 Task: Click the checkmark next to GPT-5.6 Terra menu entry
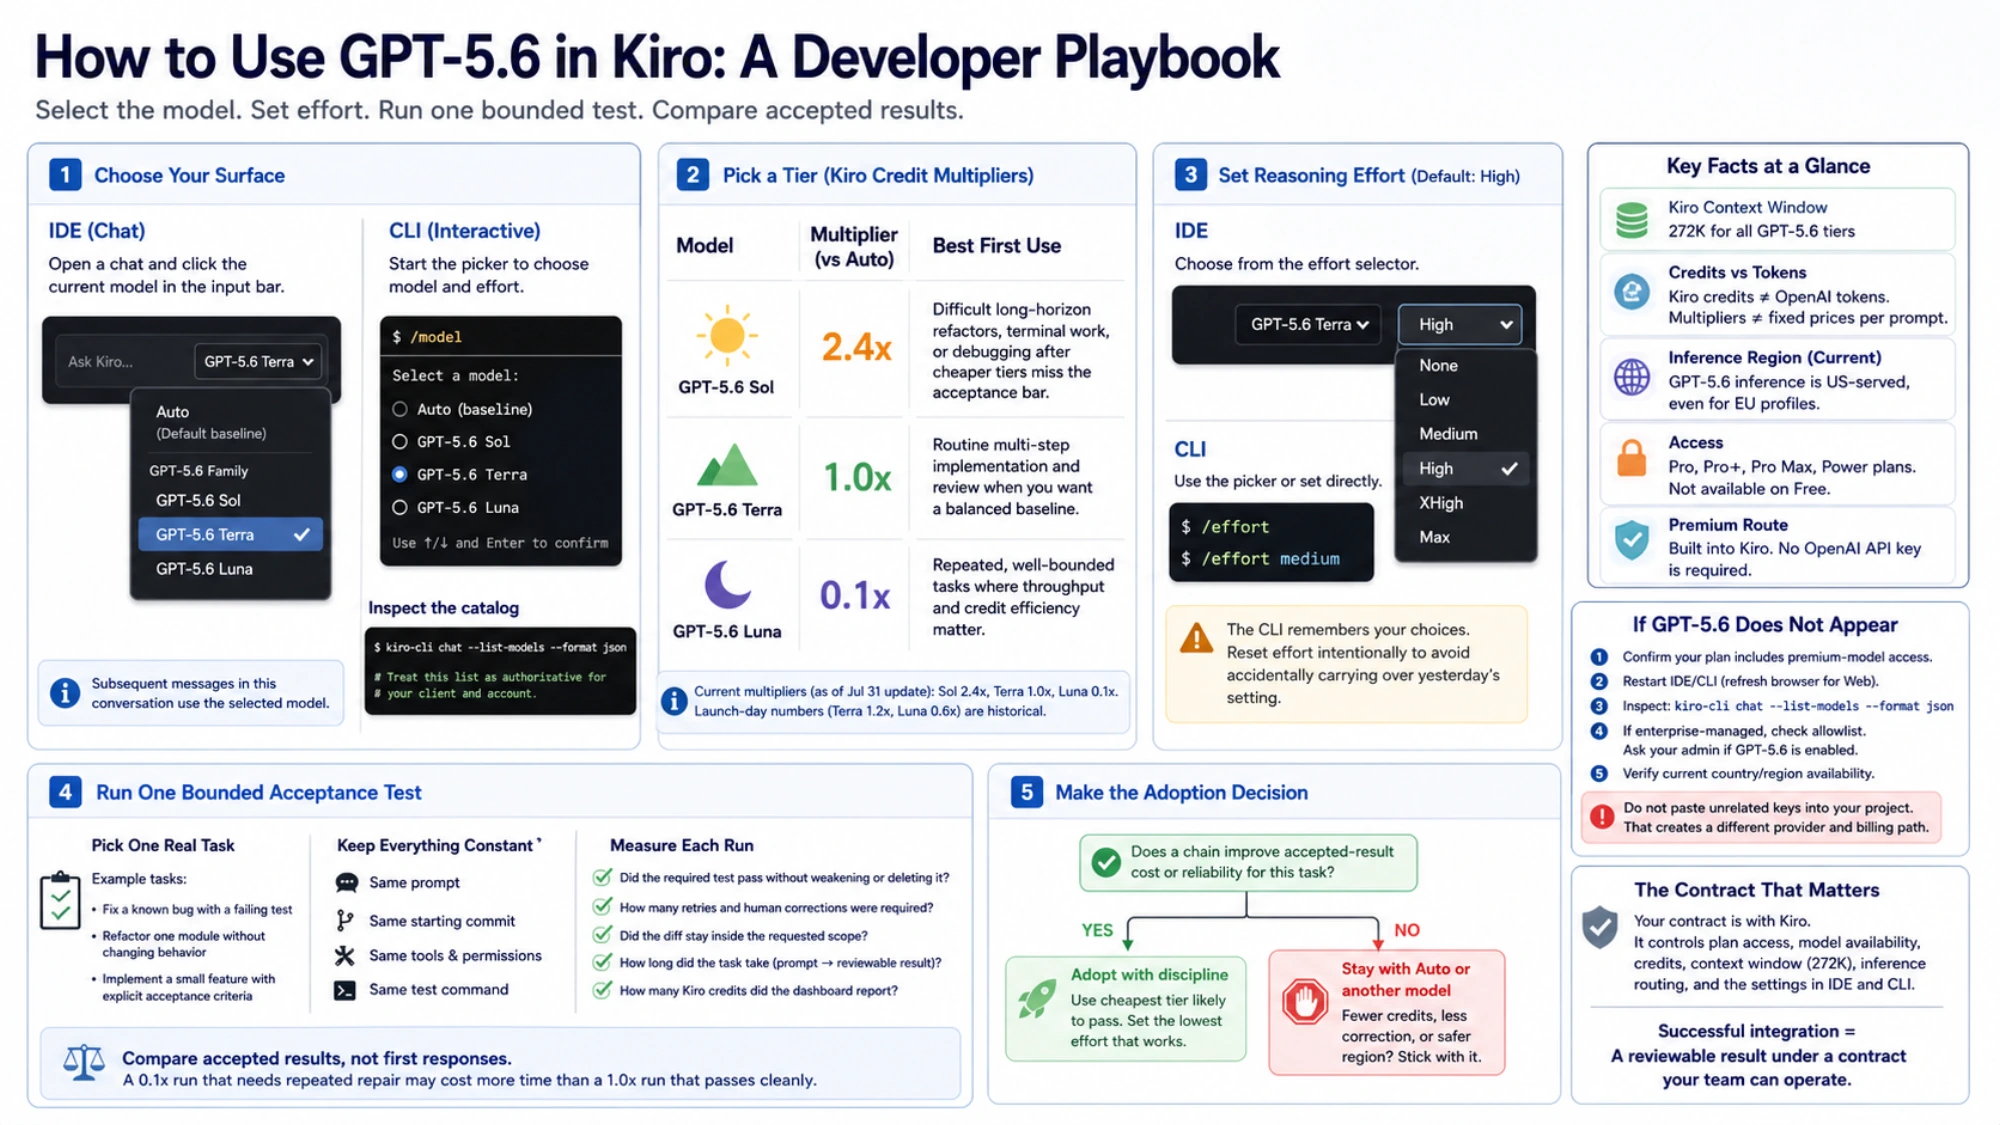(301, 535)
